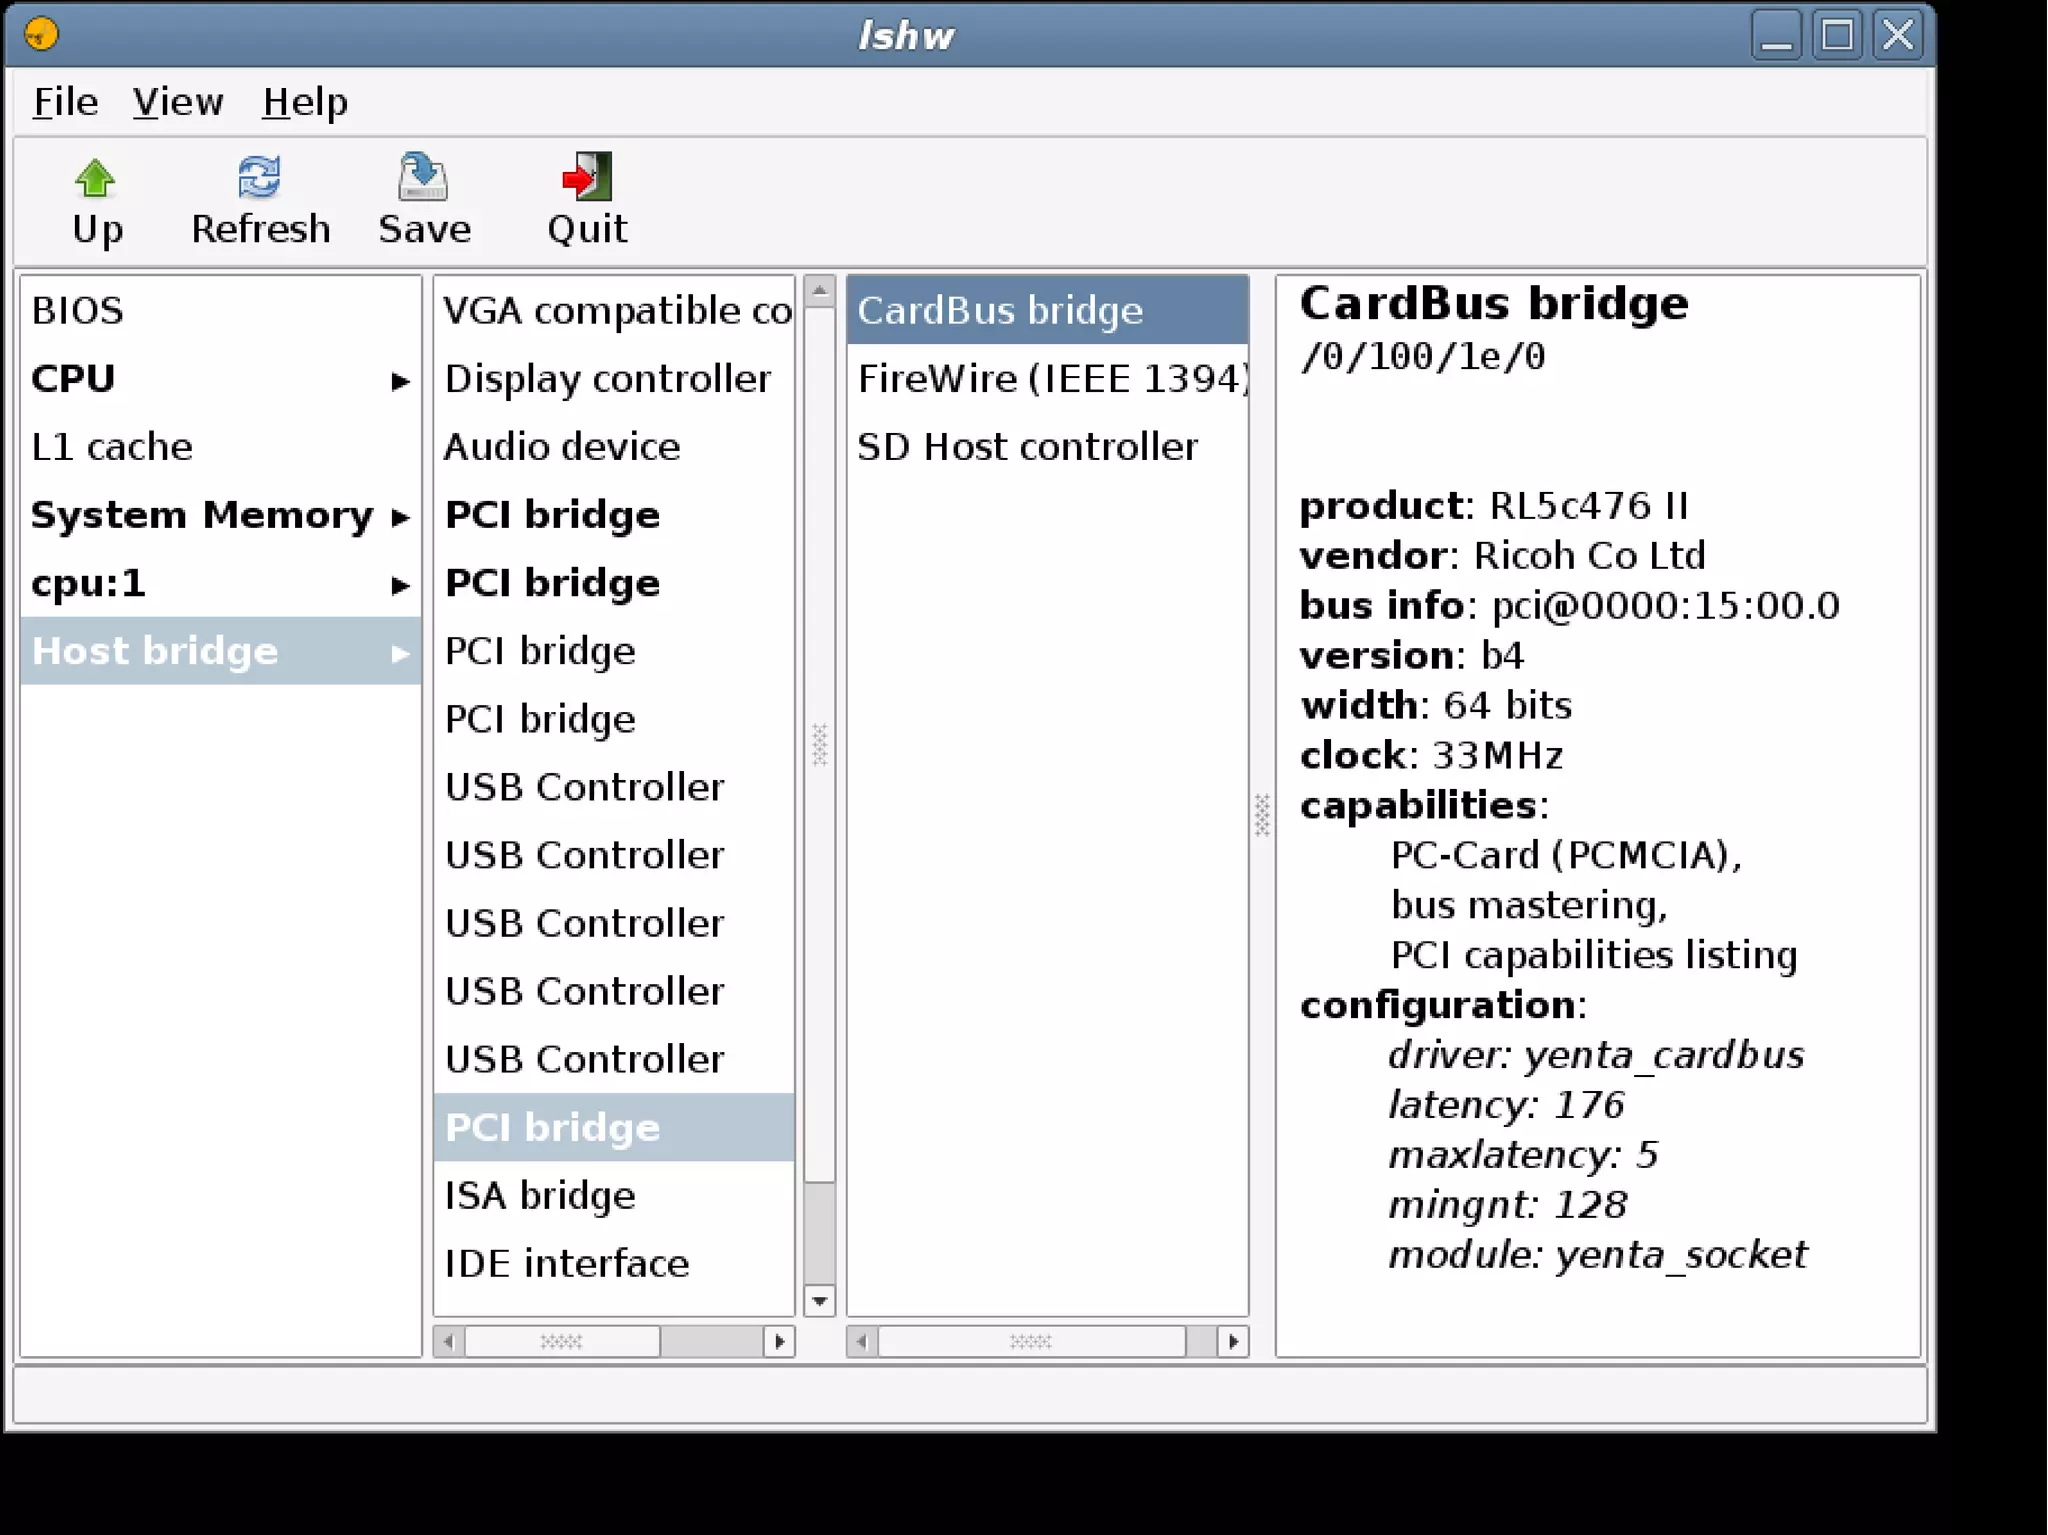Click right arrow of middle horizontal scrollbar

point(779,1341)
